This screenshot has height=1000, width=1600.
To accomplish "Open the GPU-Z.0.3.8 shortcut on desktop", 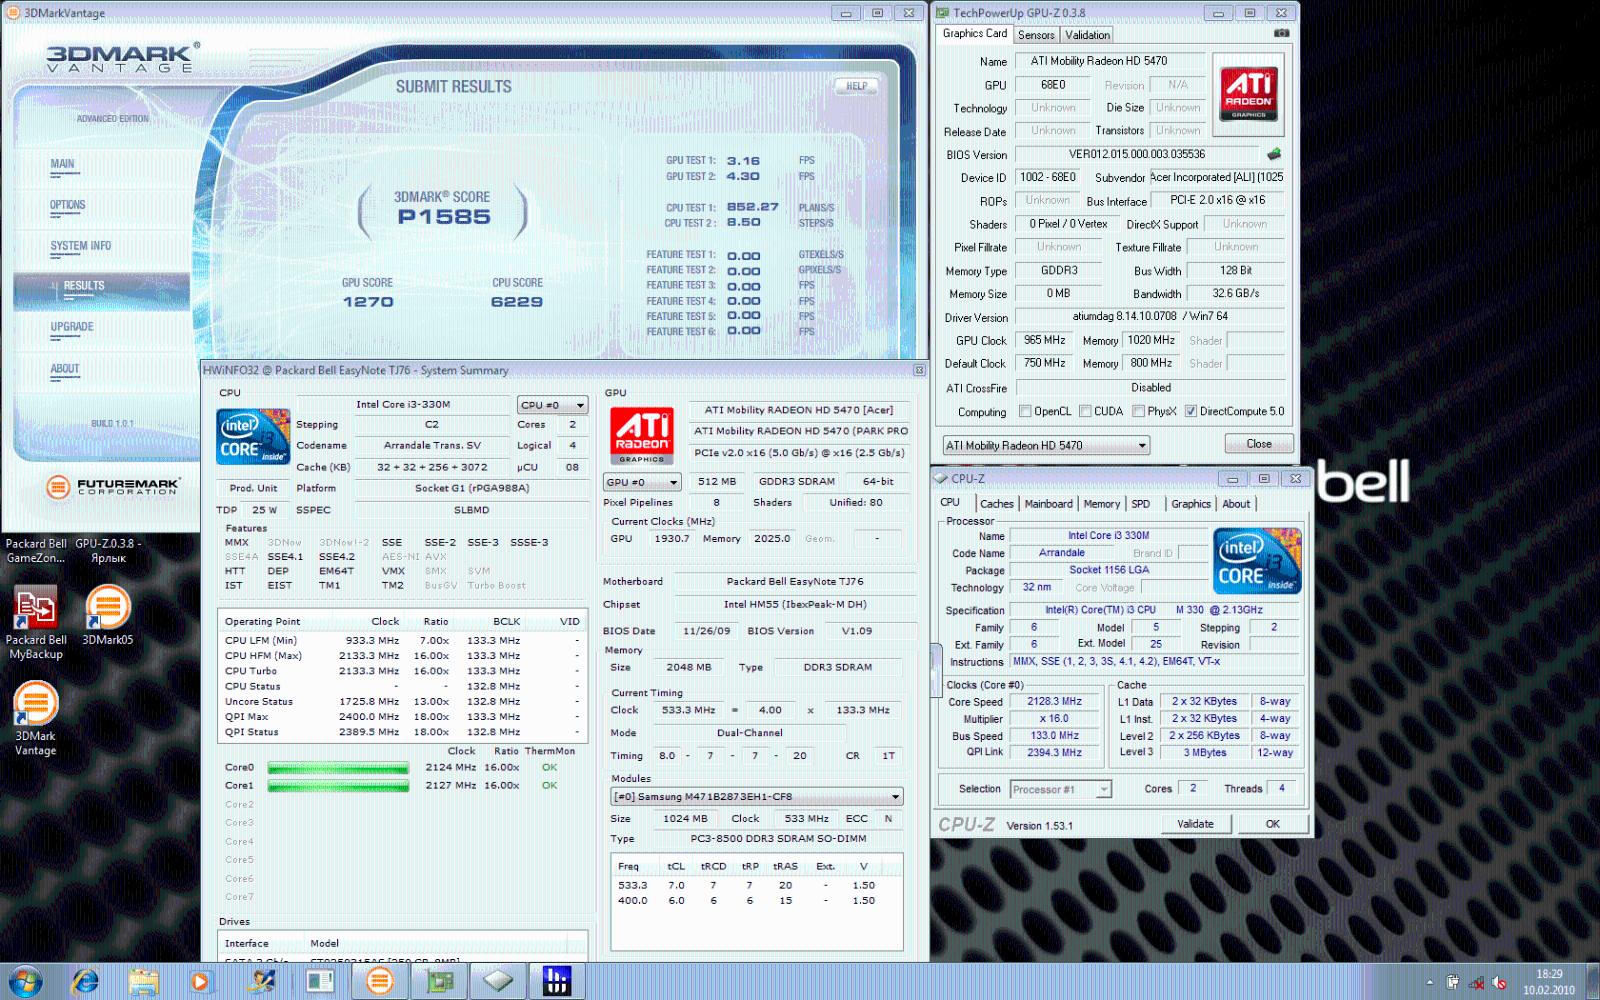I will (108, 551).
